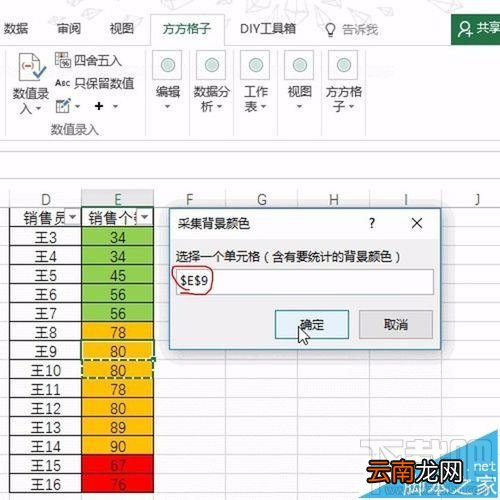
Task: Select cell 王12
Action: click(x=46, y=408)
